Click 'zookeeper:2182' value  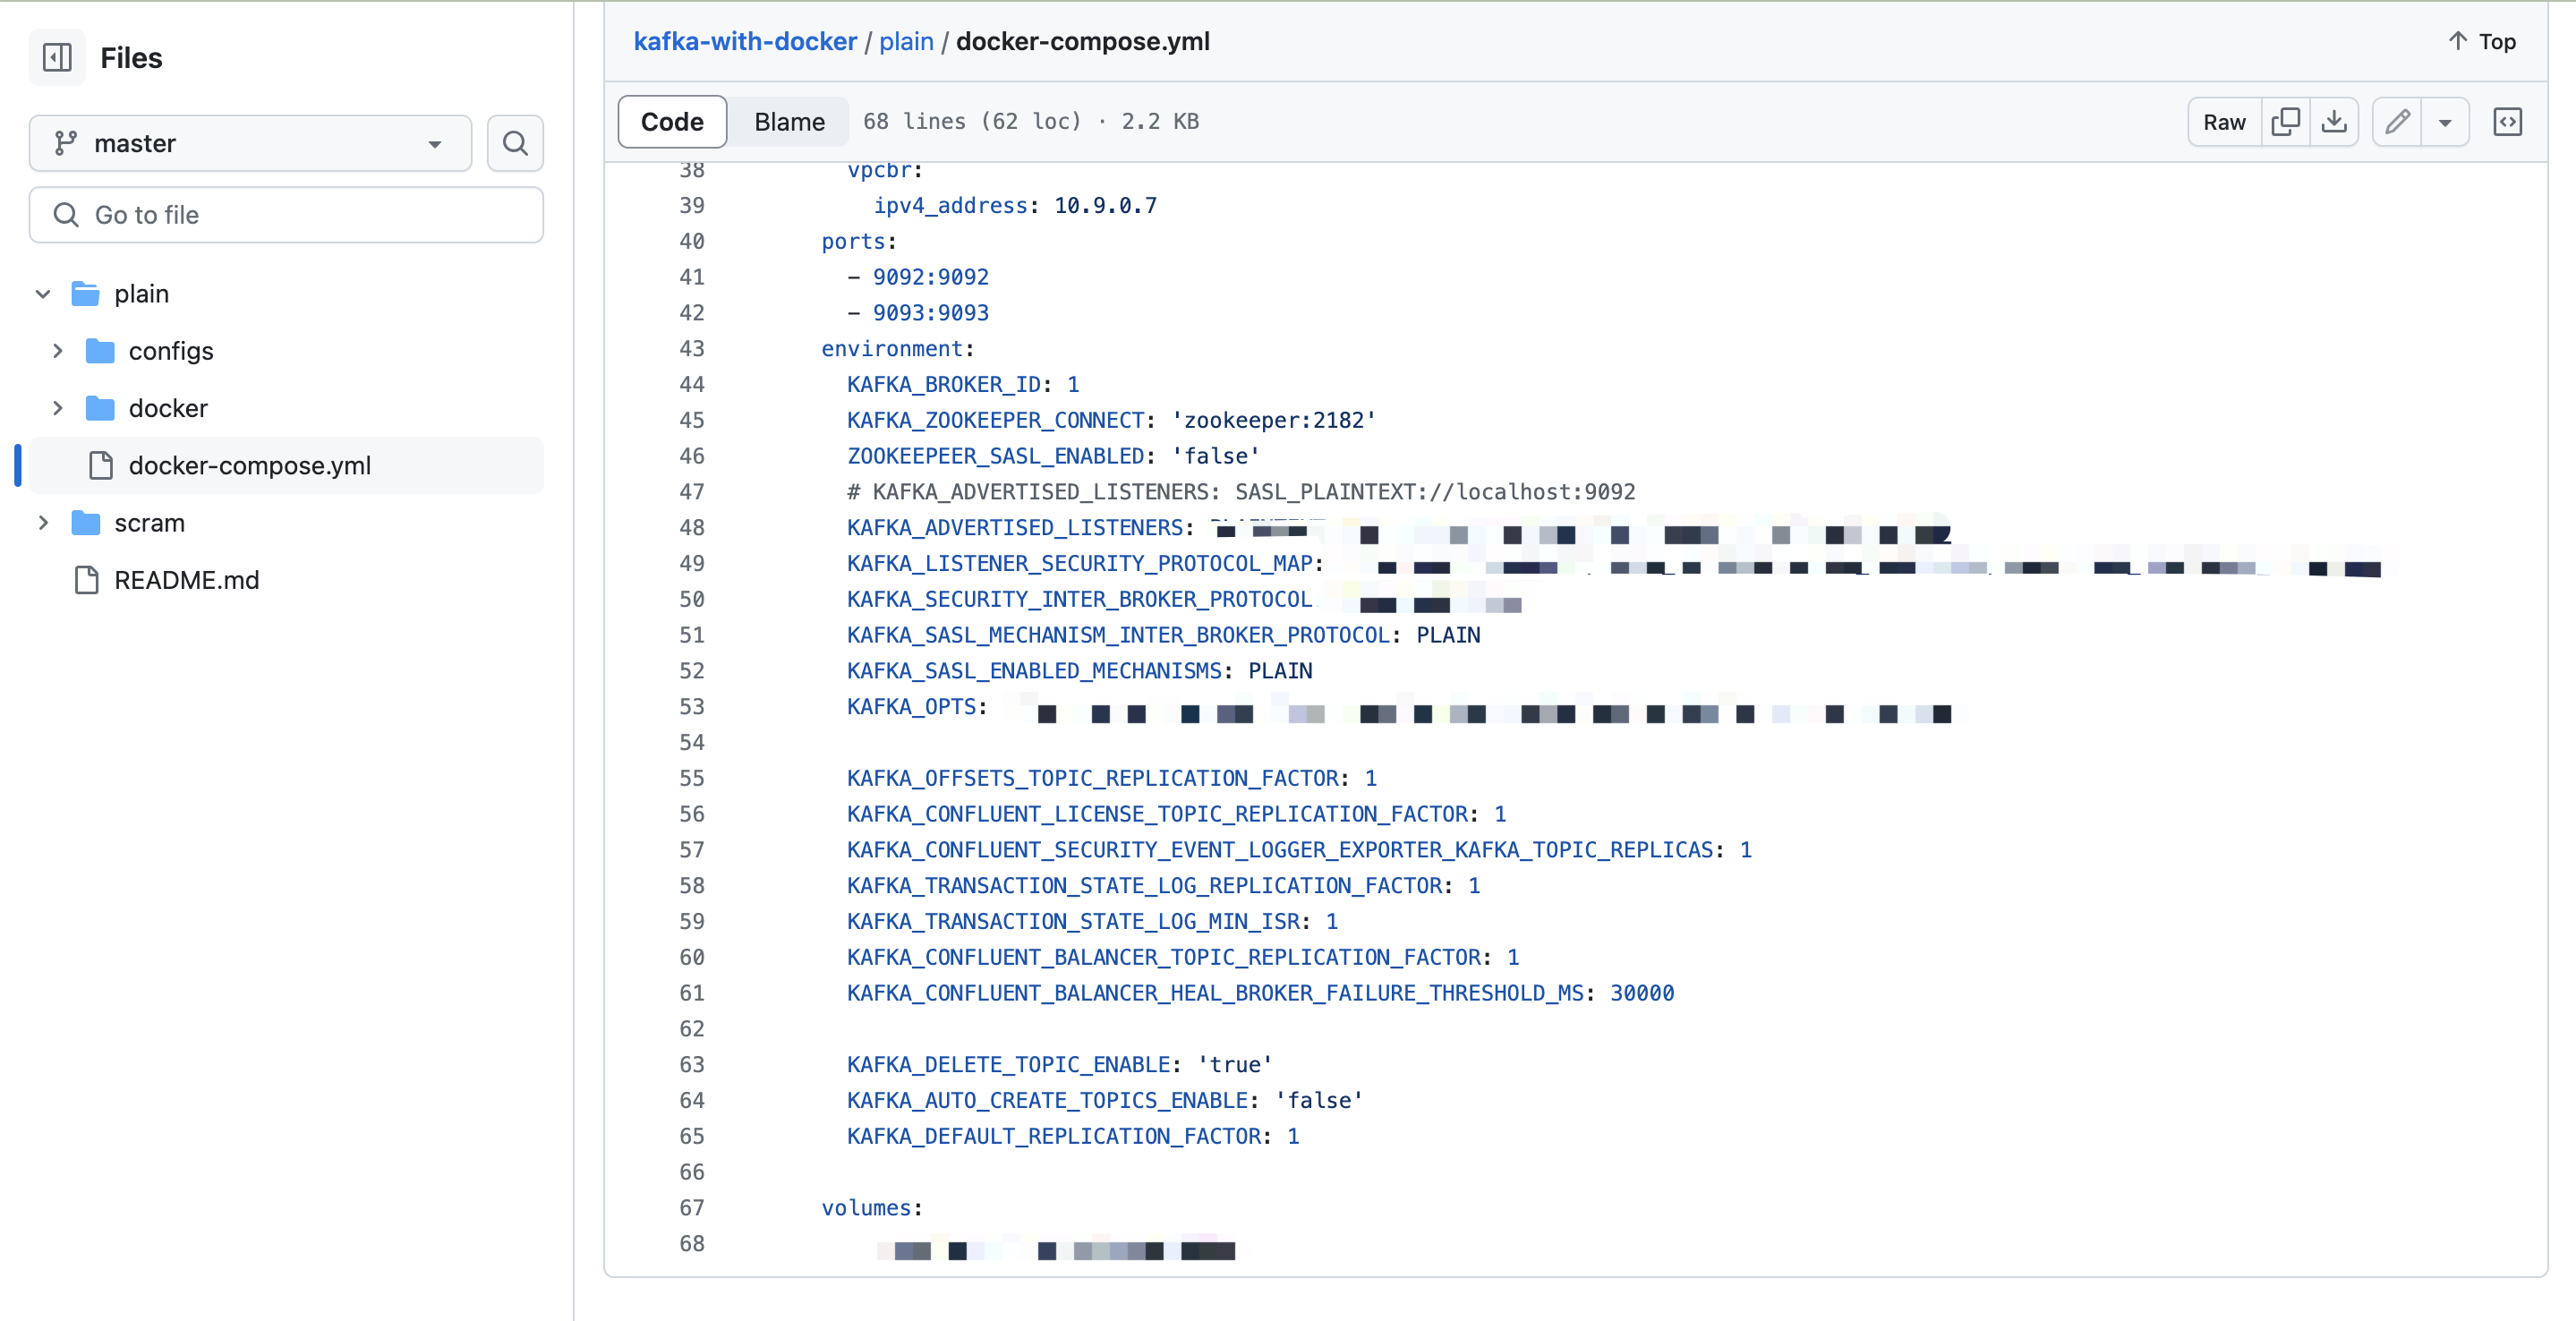(1274, 420)
